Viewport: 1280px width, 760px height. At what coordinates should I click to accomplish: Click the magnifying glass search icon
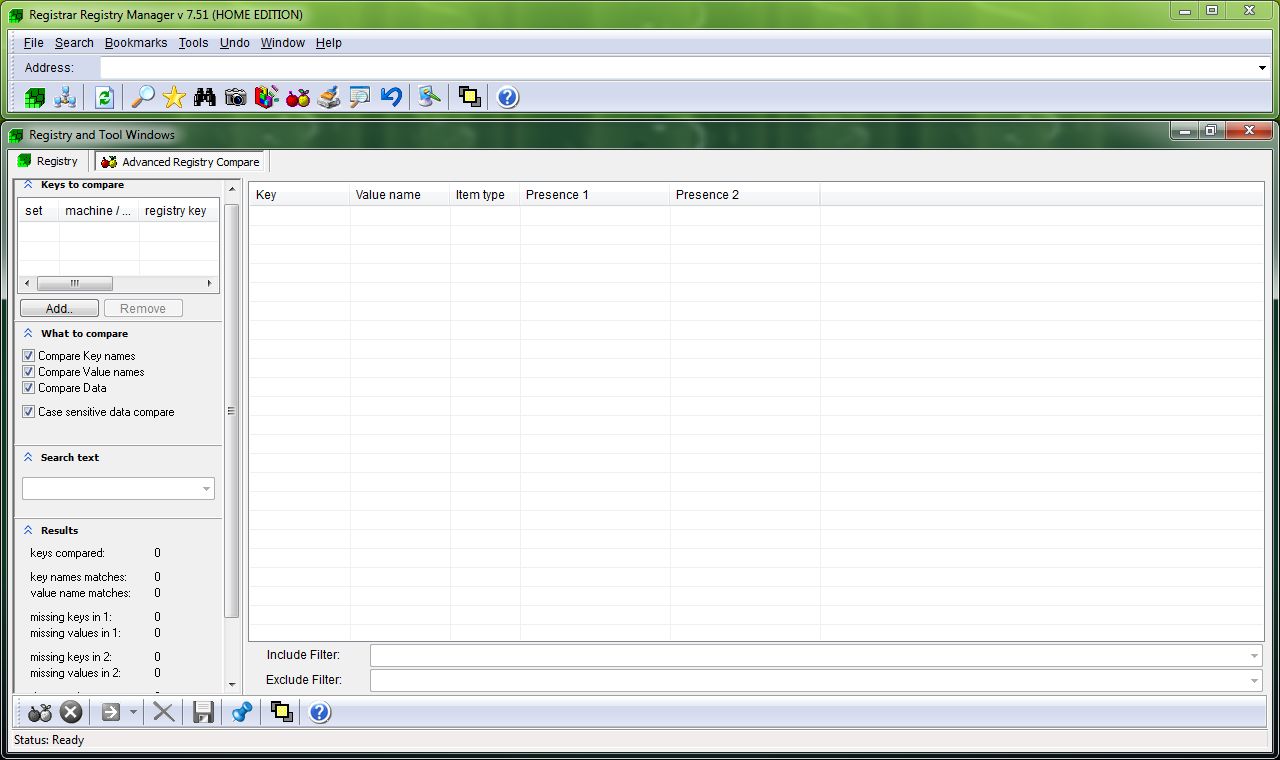[144, 97]
